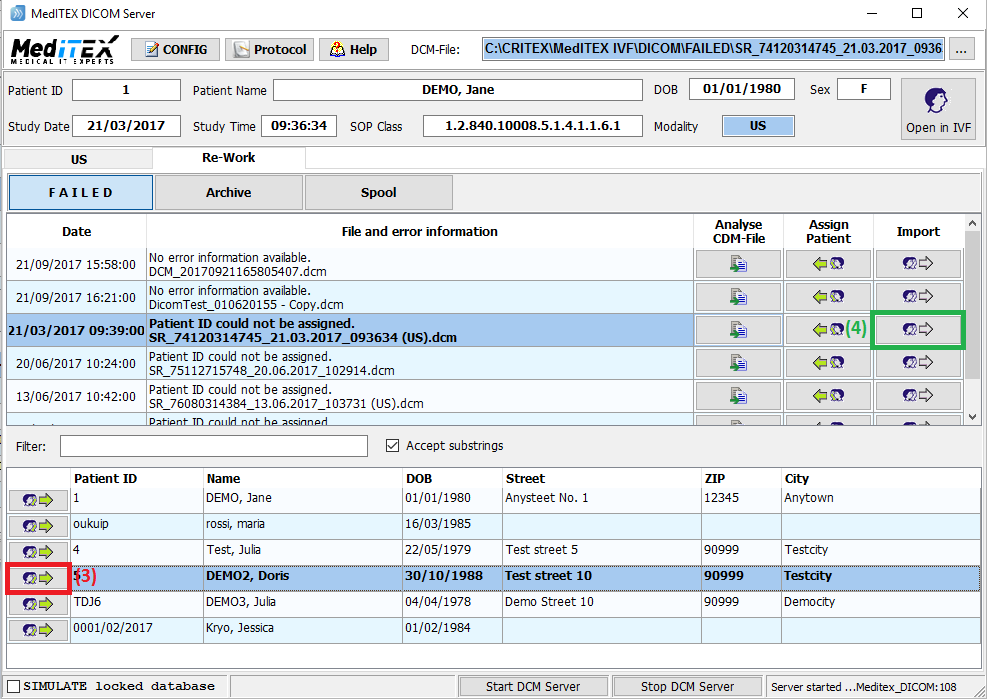Assign file to patient DEMO3, Julia
Viewport: 987px width, 699px height.
pyautogui.click(x=38, y=604)
